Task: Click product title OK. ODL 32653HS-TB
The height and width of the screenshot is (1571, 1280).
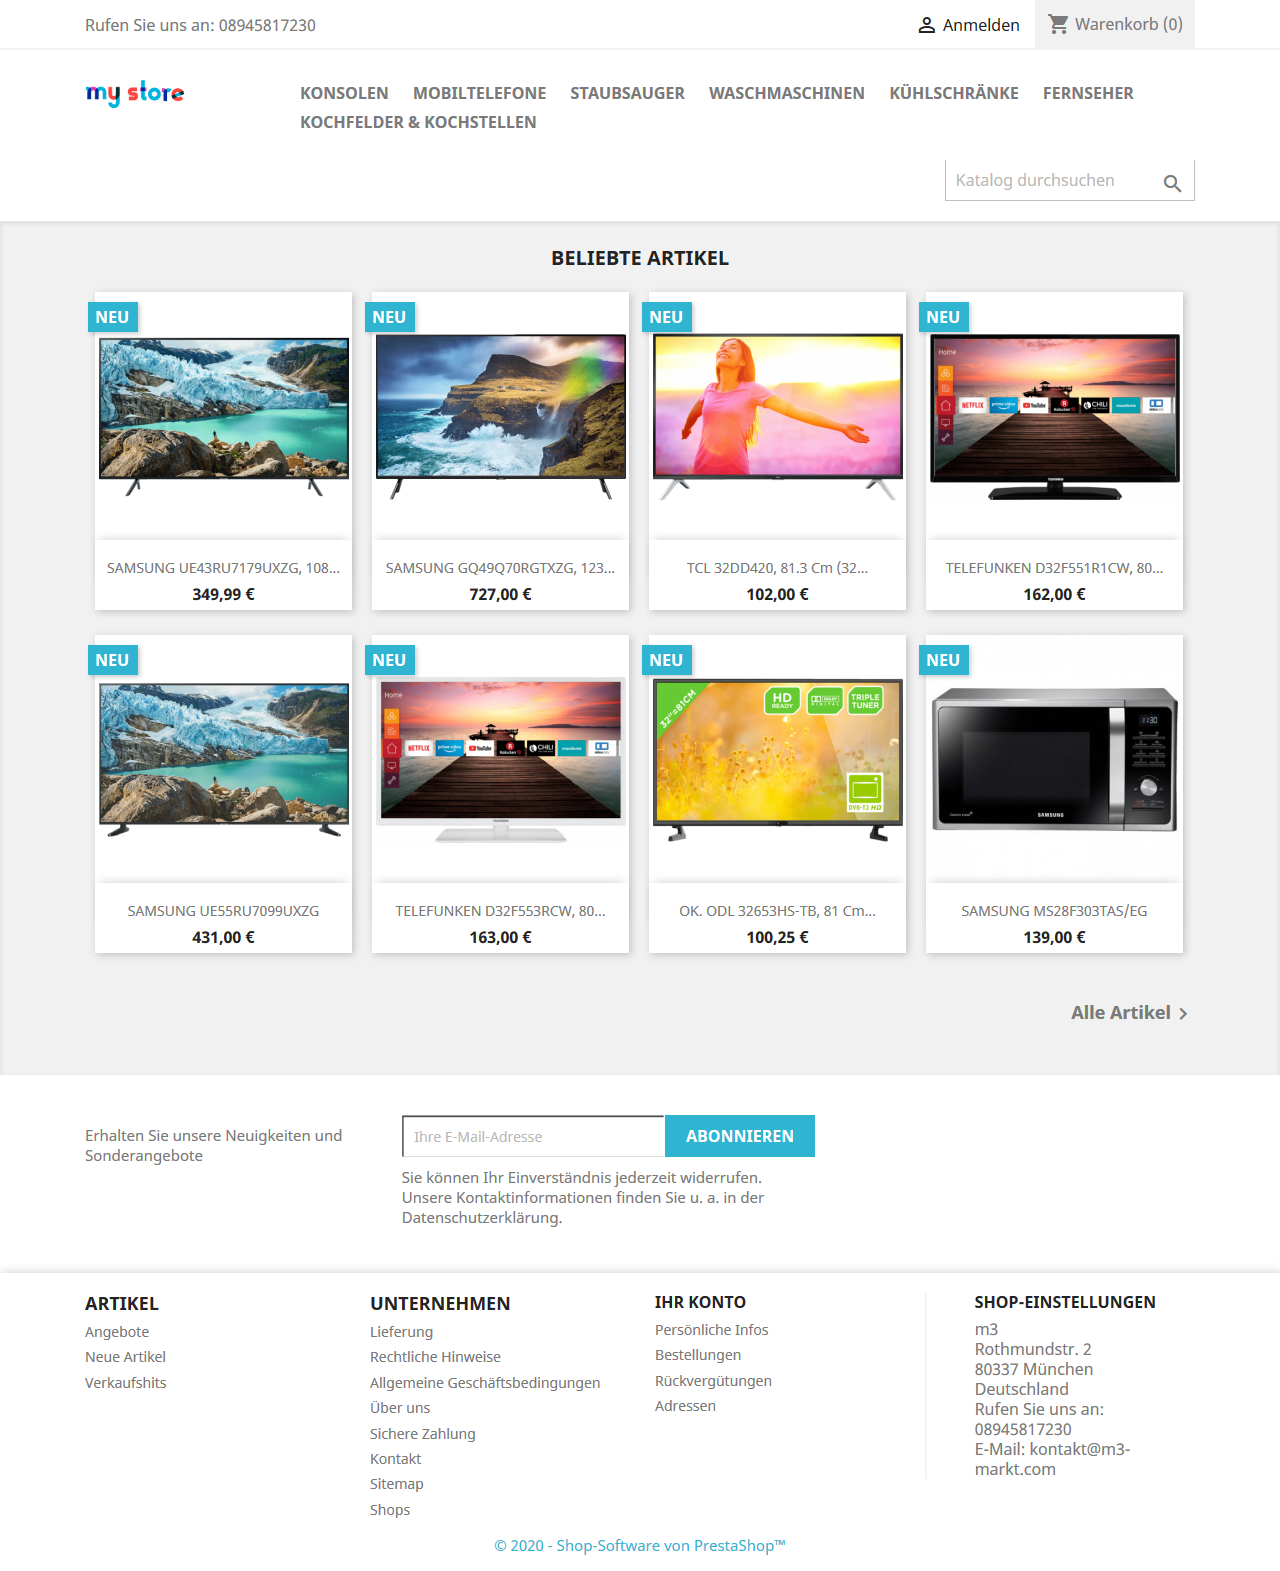Action: pyautogui.click(x=777, y=911)
